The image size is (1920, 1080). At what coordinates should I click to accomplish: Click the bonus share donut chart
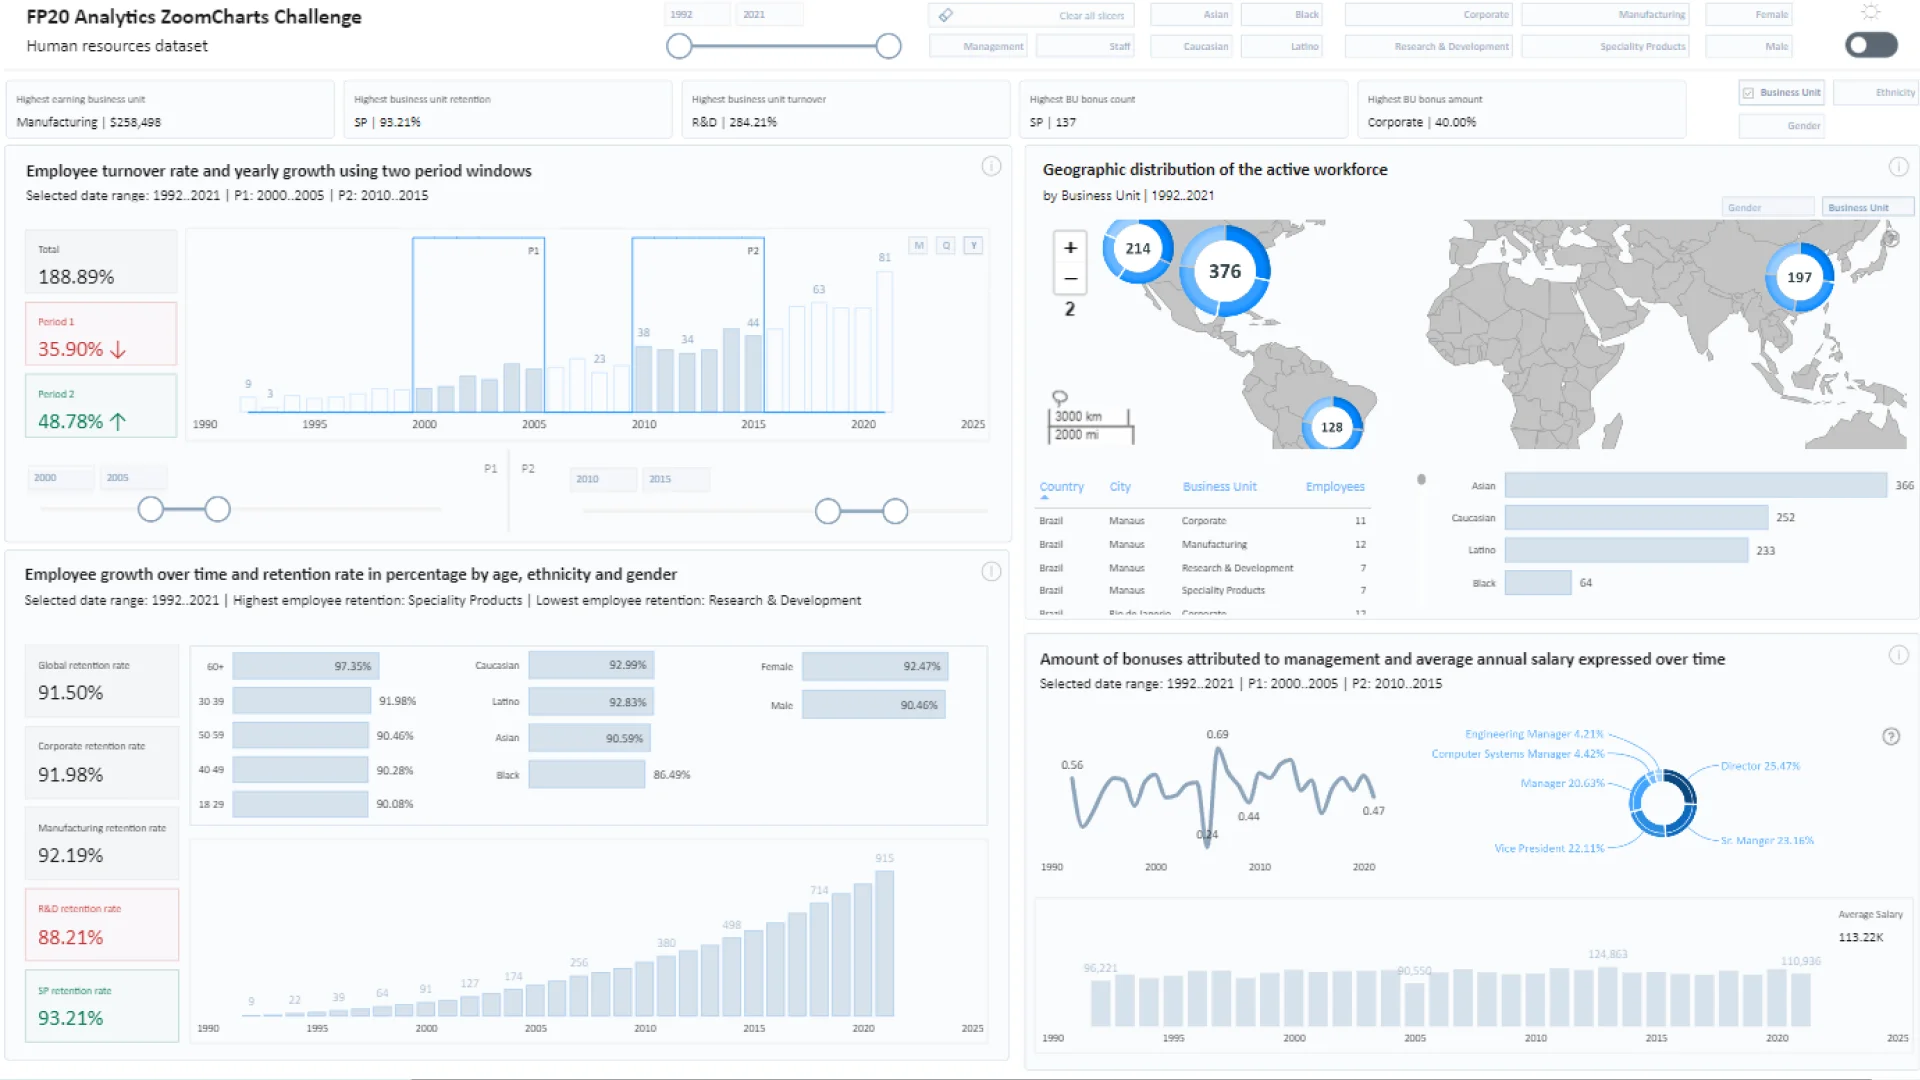[x=1662, y=803]
